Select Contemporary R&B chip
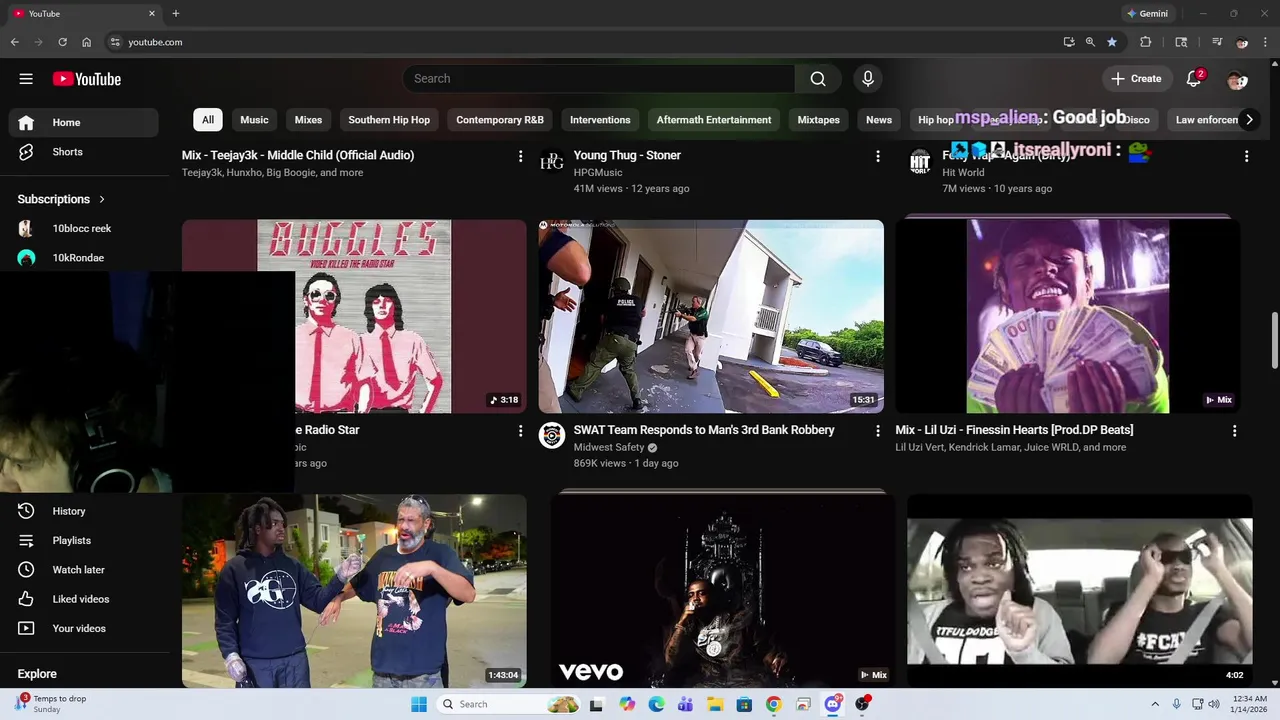The height and width of the screenshot is (720, 1280). click(500, 120)
